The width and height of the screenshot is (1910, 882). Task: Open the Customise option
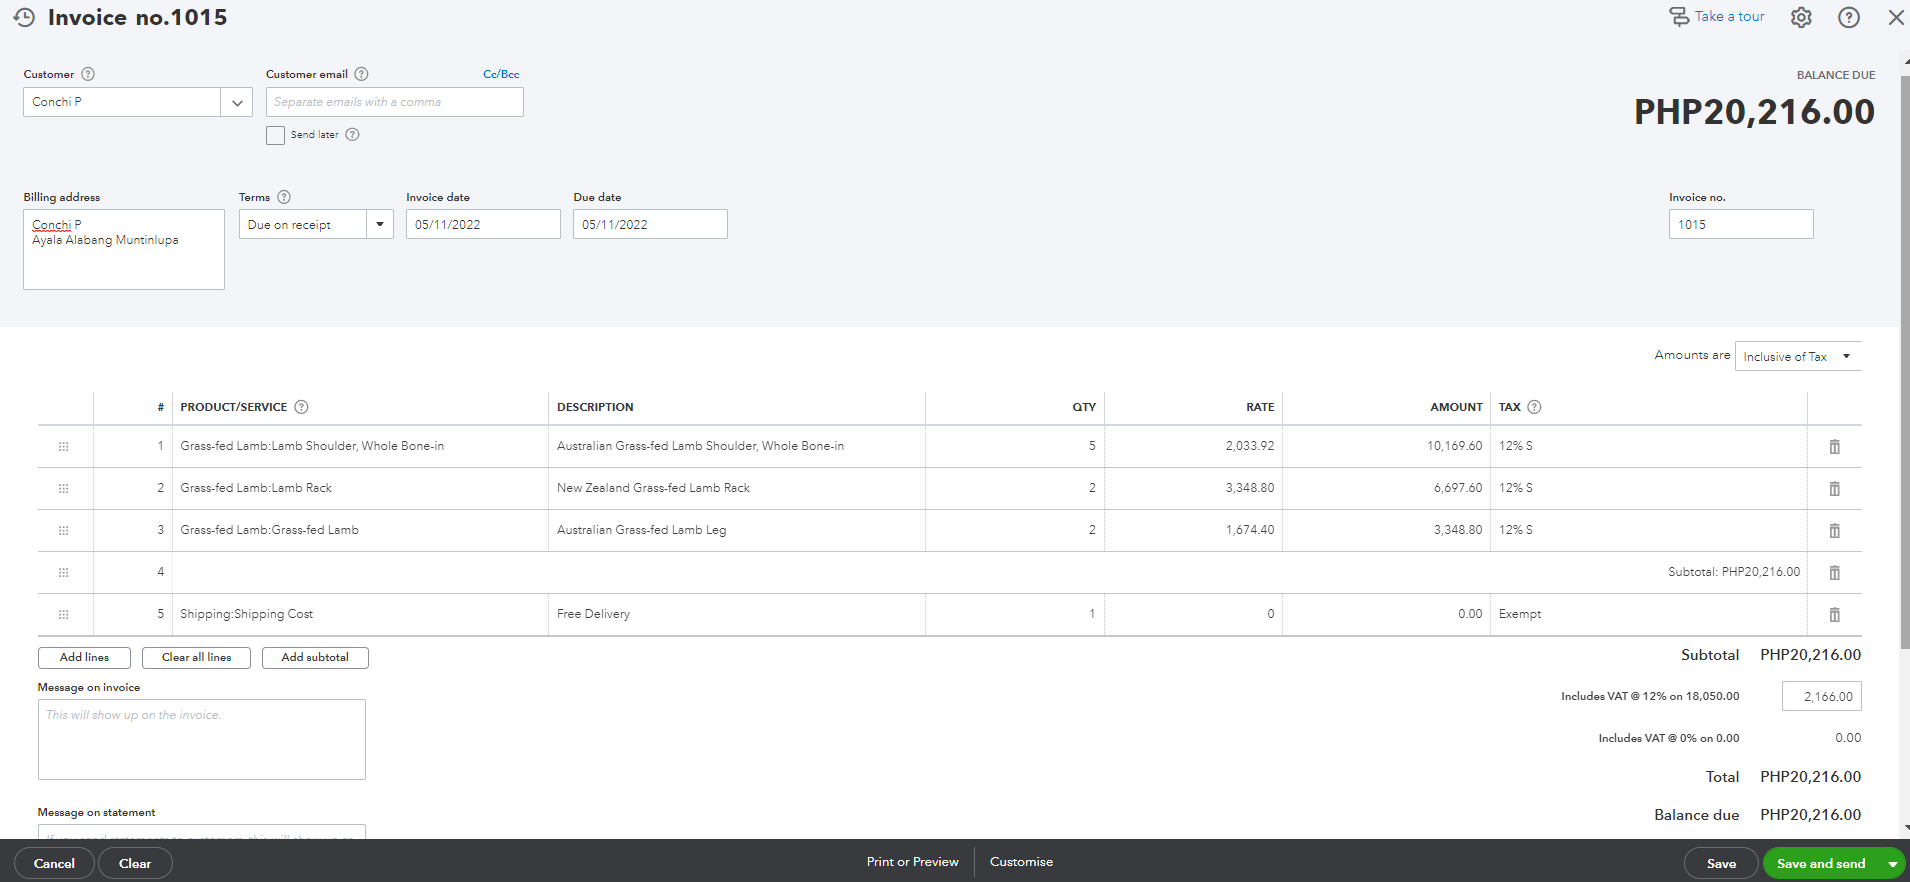coord(1021,862)
